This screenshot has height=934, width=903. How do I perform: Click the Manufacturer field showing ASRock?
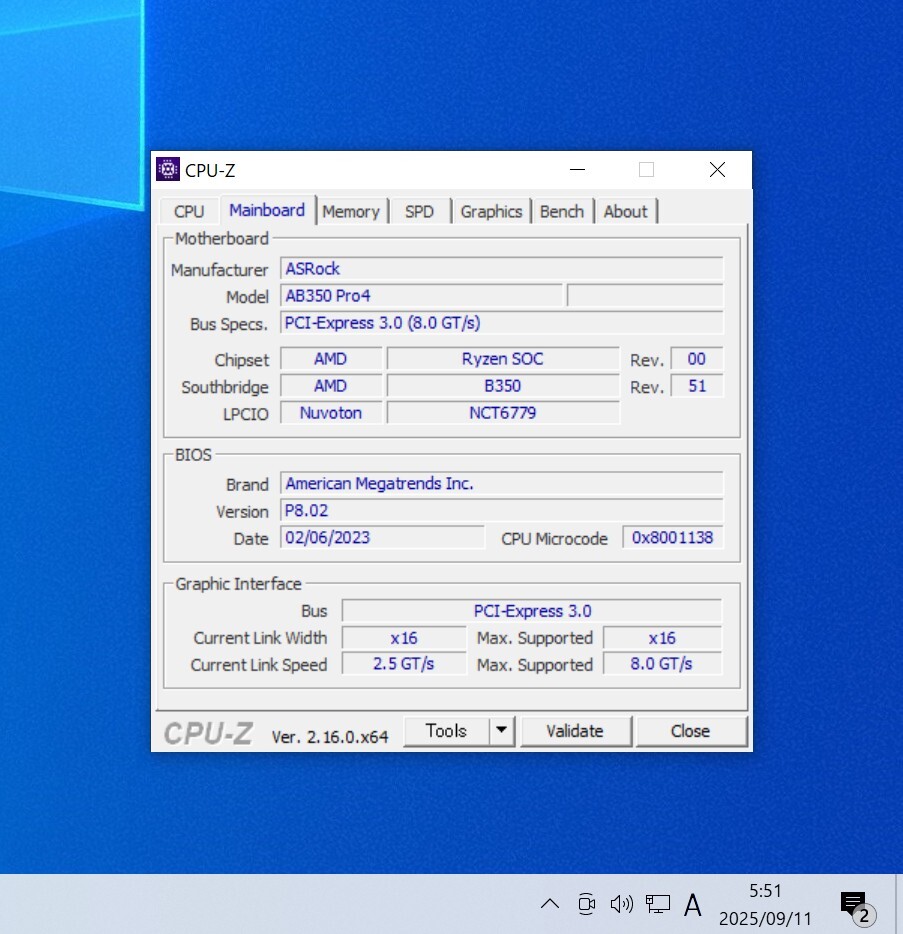coord(502,269)
